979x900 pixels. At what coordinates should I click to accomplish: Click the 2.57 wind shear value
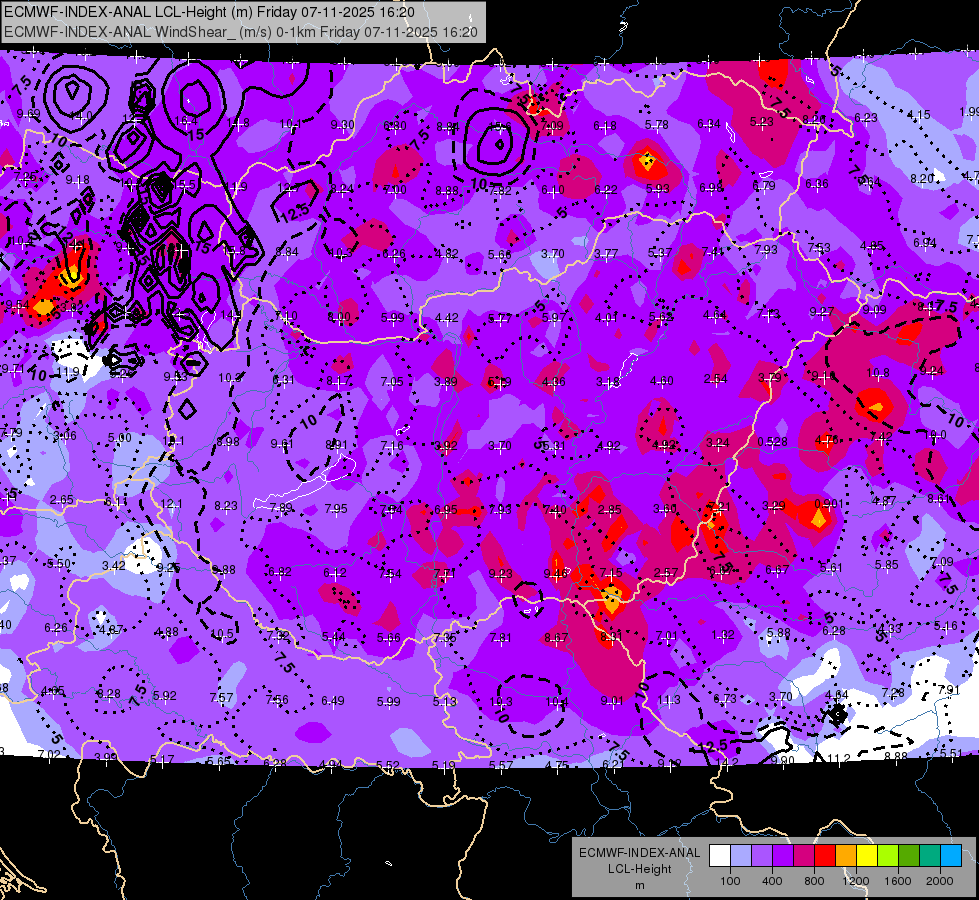(666, 573)
